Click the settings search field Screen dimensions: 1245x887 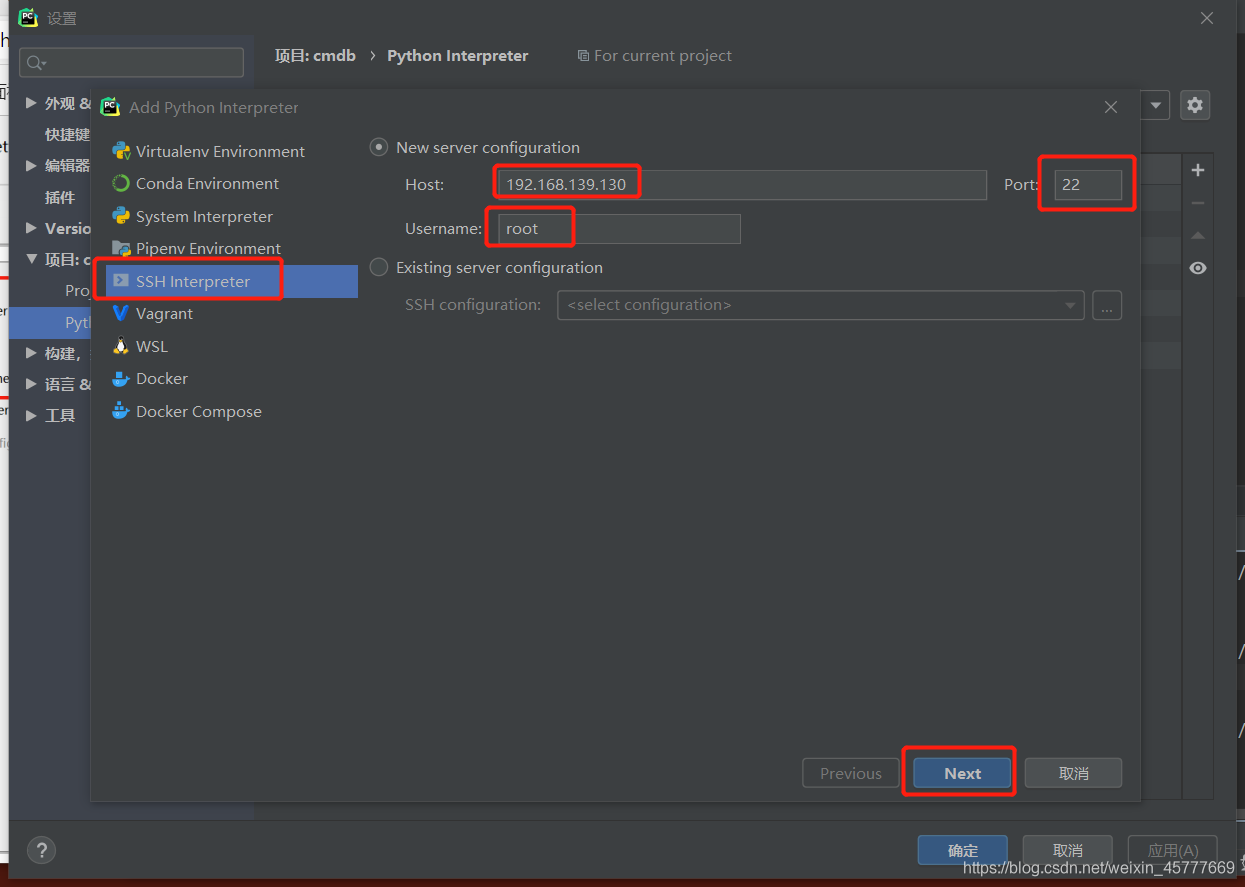[131, 63]
